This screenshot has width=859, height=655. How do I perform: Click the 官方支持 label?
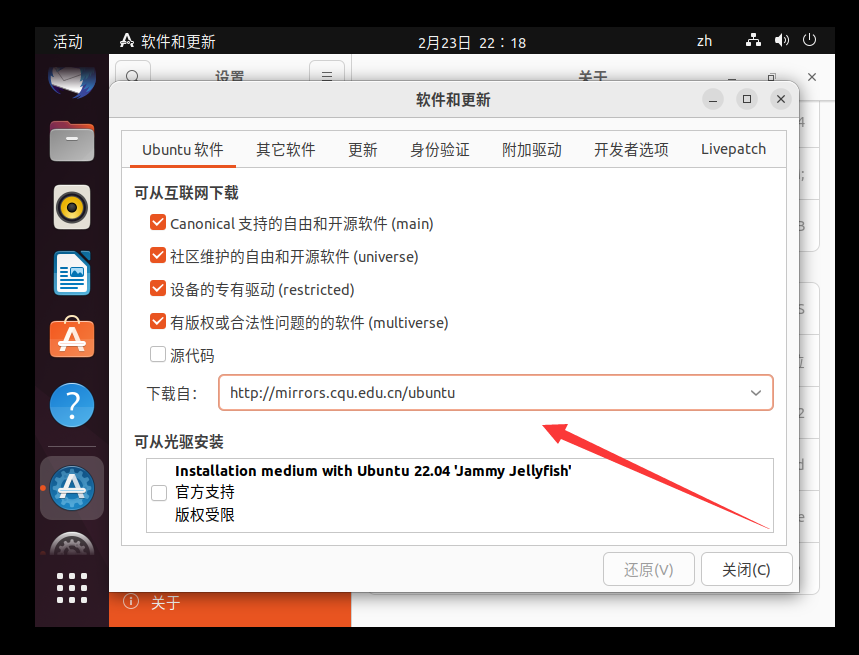(205, 492)
